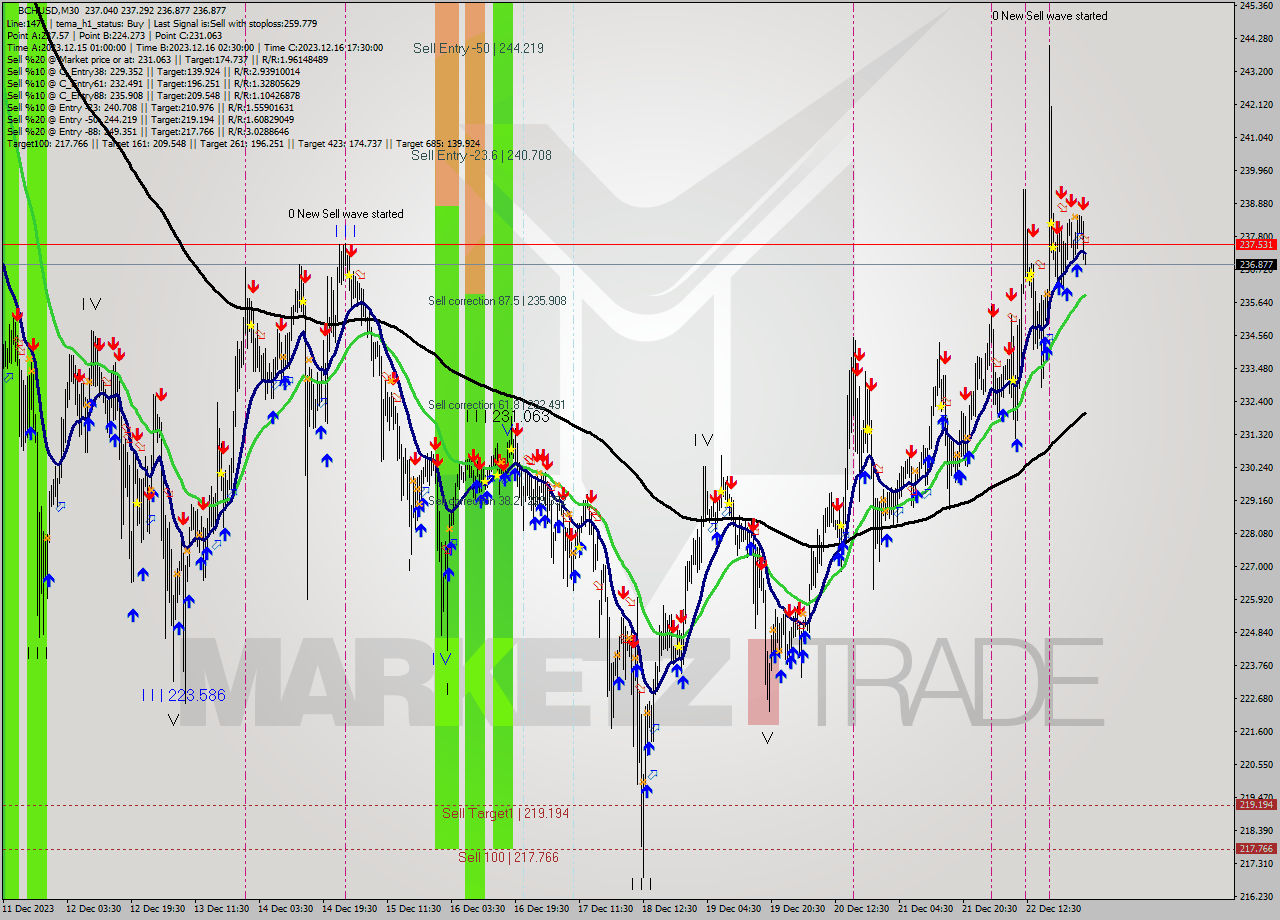This screenshot has width=1280, height=920.
Task: Click the '0 New Sell wave started' label above the 14 Dec peak
Action: click(346, 214)
